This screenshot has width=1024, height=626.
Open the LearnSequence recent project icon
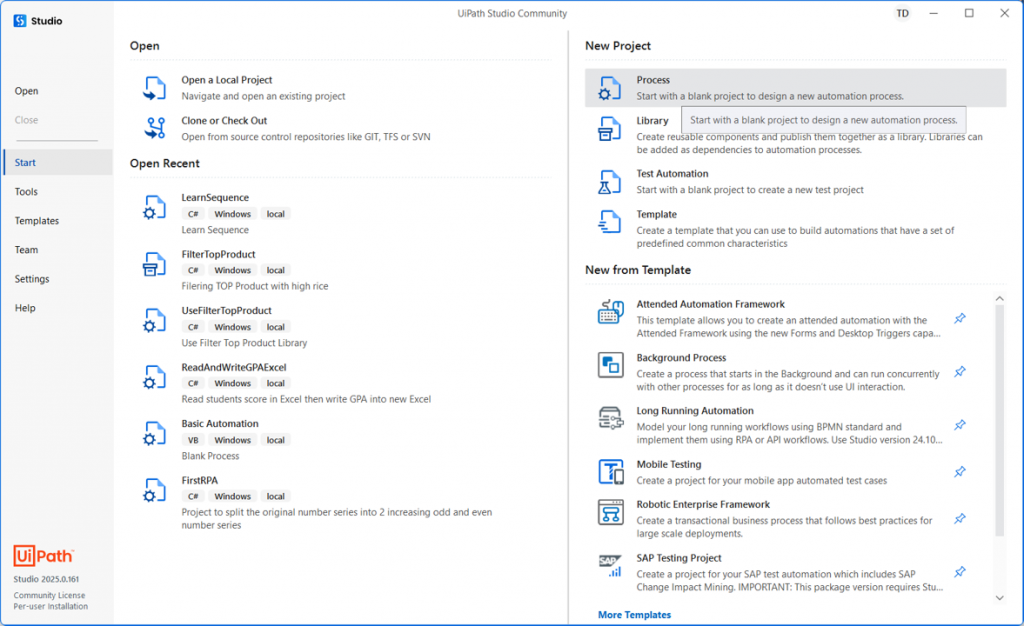click(155, 208)
